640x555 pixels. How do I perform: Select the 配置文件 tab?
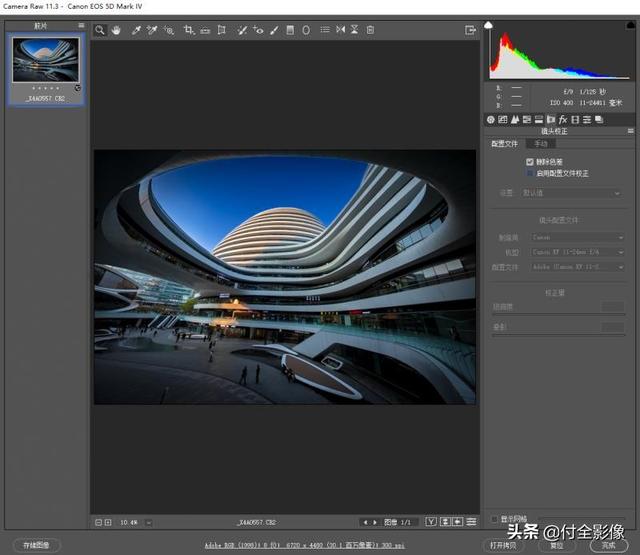click(x=505, y=144)
